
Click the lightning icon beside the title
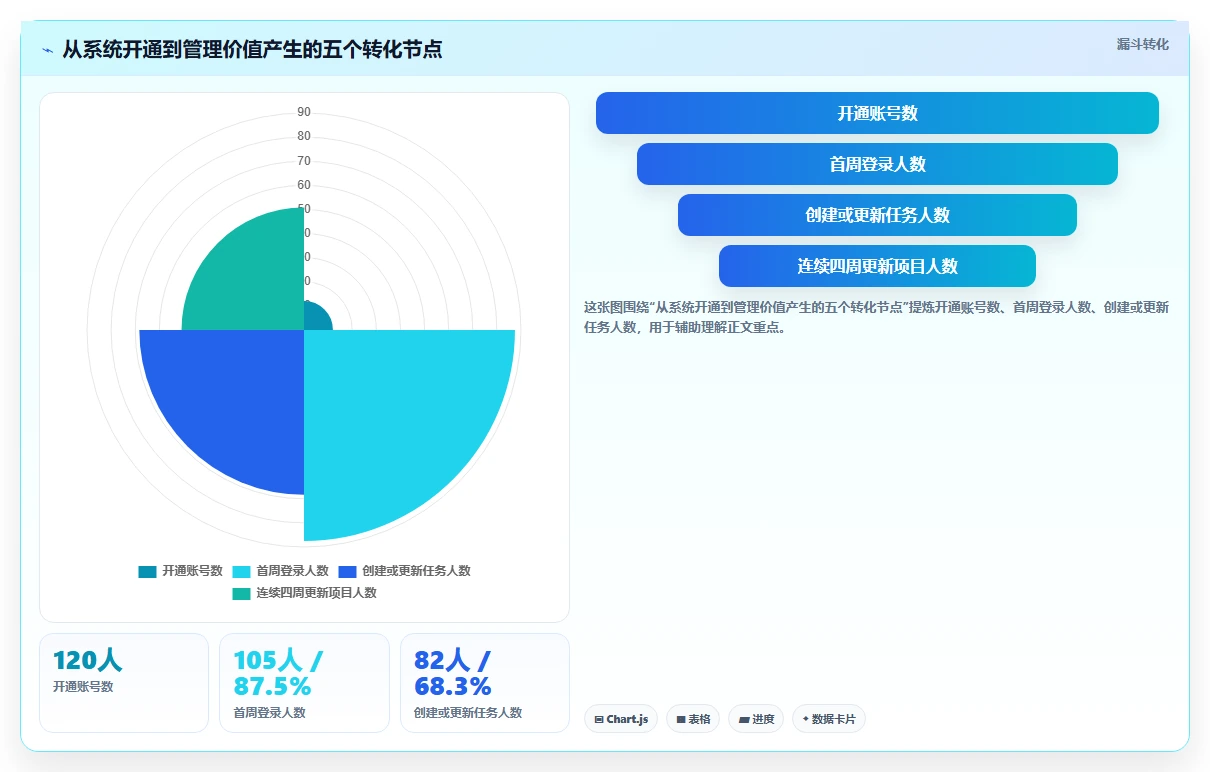(x=48, y=50)
